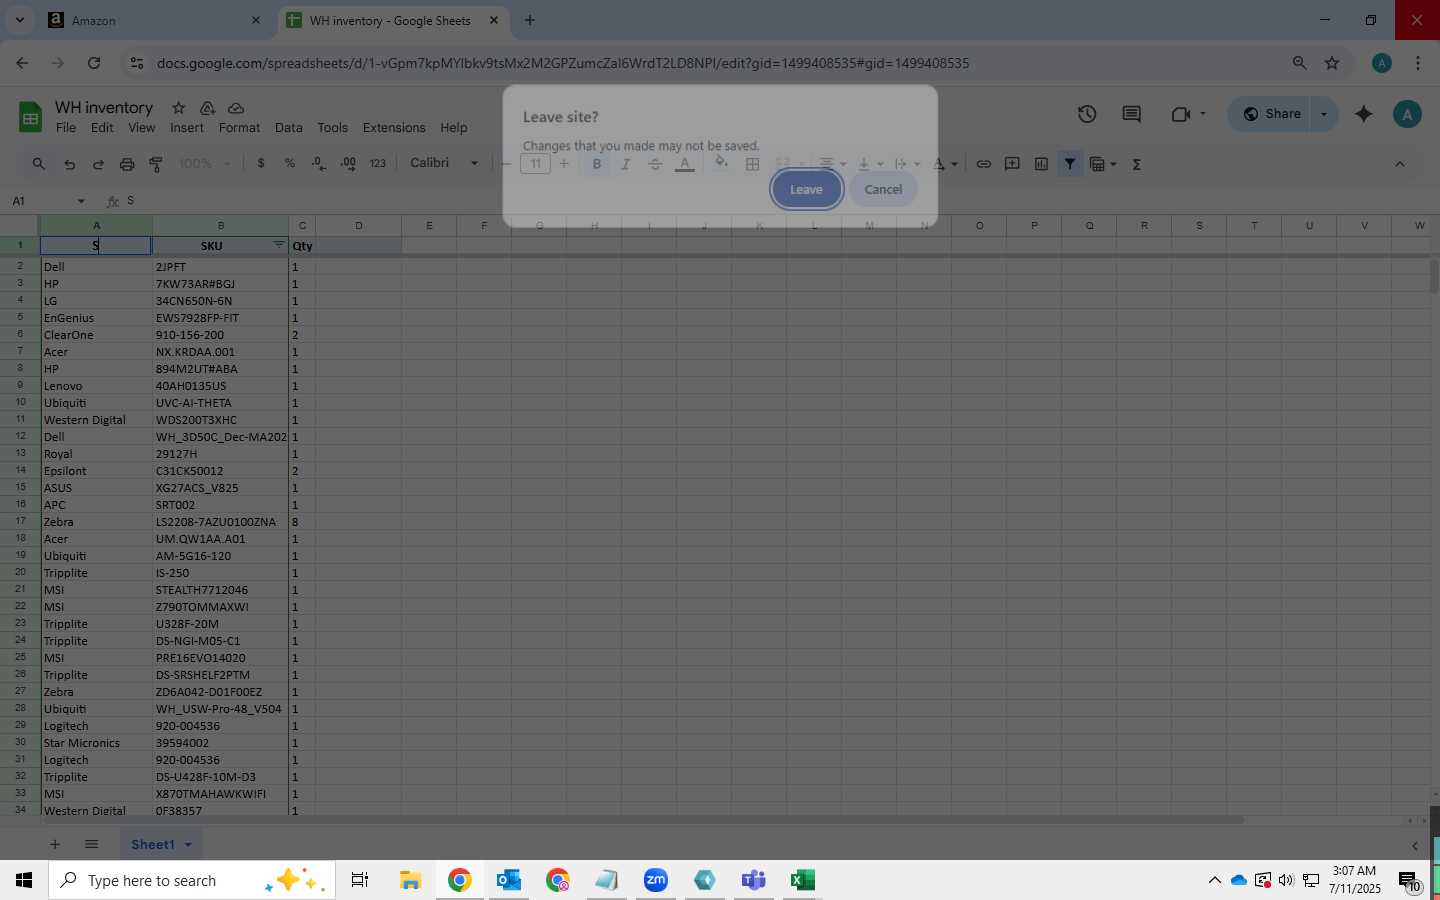This screenshot has height=900, width=1440.
Task: Cancel the Leave site dialog
Action: 883,189
